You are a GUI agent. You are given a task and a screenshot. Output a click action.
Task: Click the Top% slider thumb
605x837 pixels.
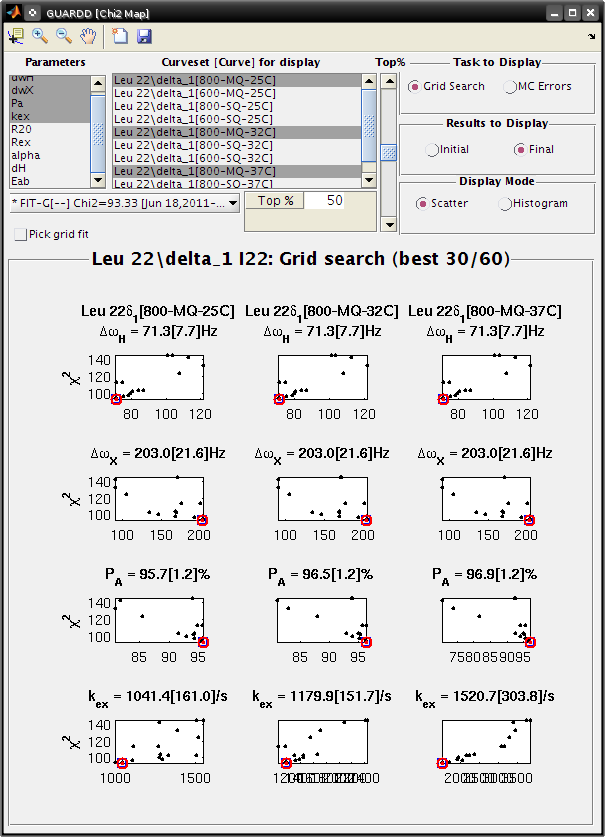pyautogui.click(x=389, y=152)
